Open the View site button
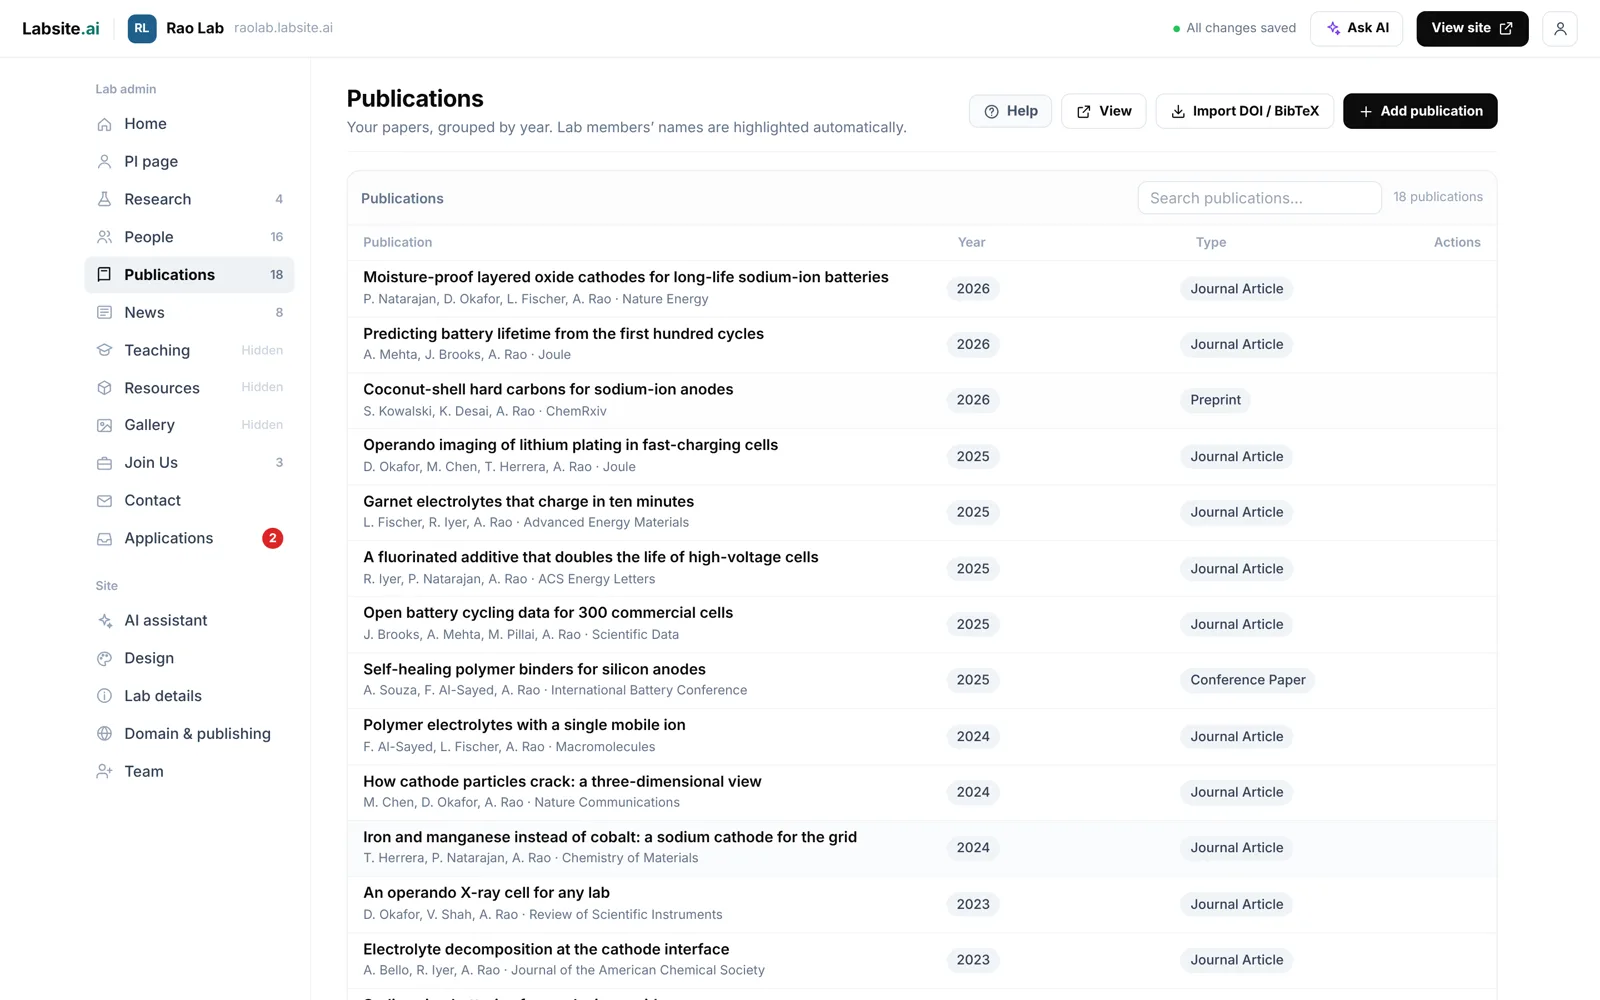The image size is (1600, 1000). [1472, 28]
